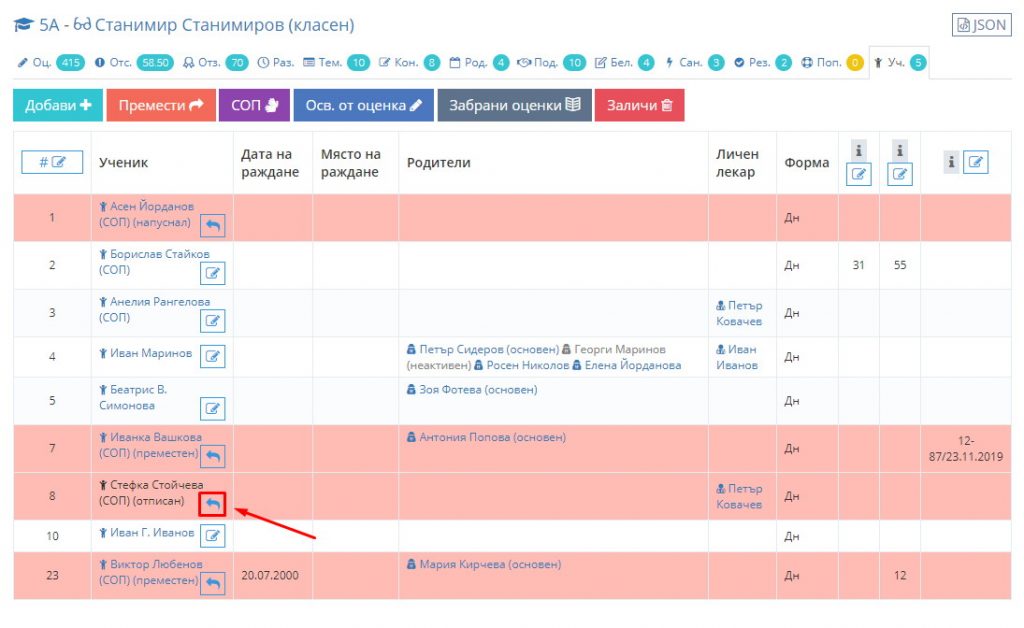Click the edit icon next to Иван Г. Иванов
Viewport: 1024px width, 628px height.
coord(212,536)
